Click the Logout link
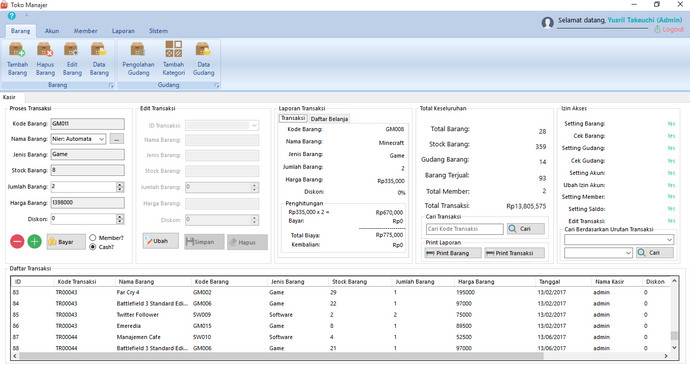The height and width of the screenshot is (365, 690). [x=673, y=29]
